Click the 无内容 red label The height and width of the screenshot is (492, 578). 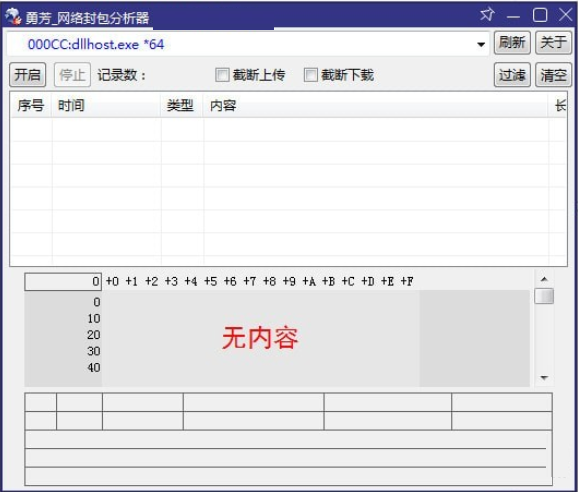click(260, 338)
